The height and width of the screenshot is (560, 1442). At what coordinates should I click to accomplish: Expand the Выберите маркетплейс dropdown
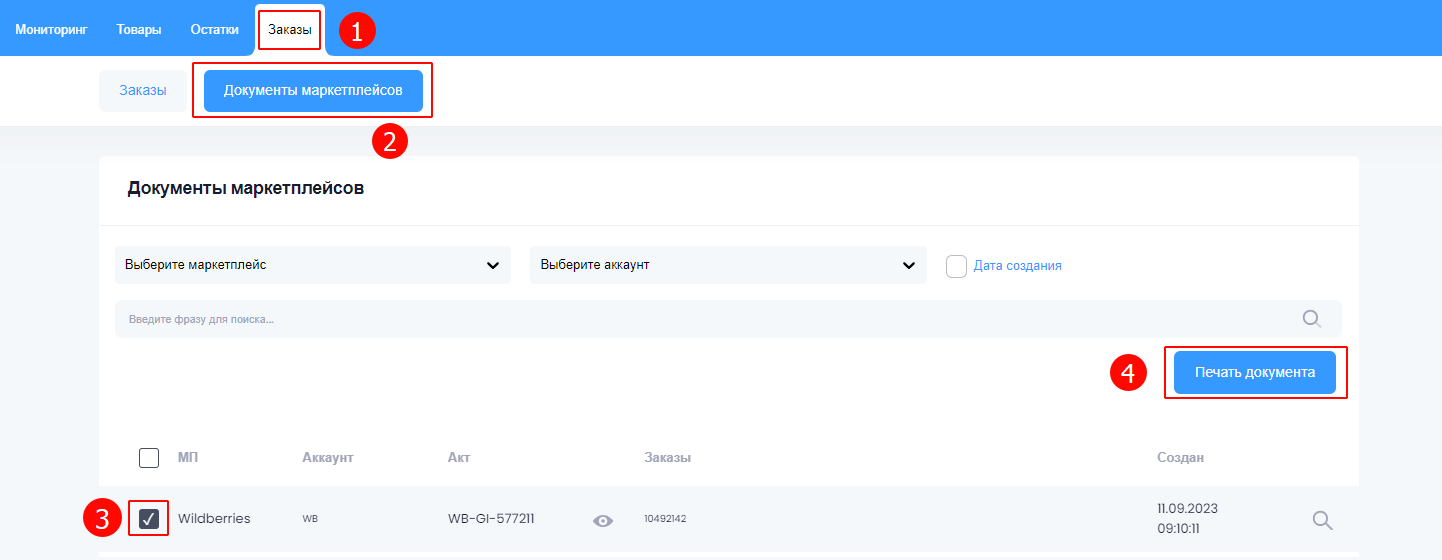coord(312,265)
